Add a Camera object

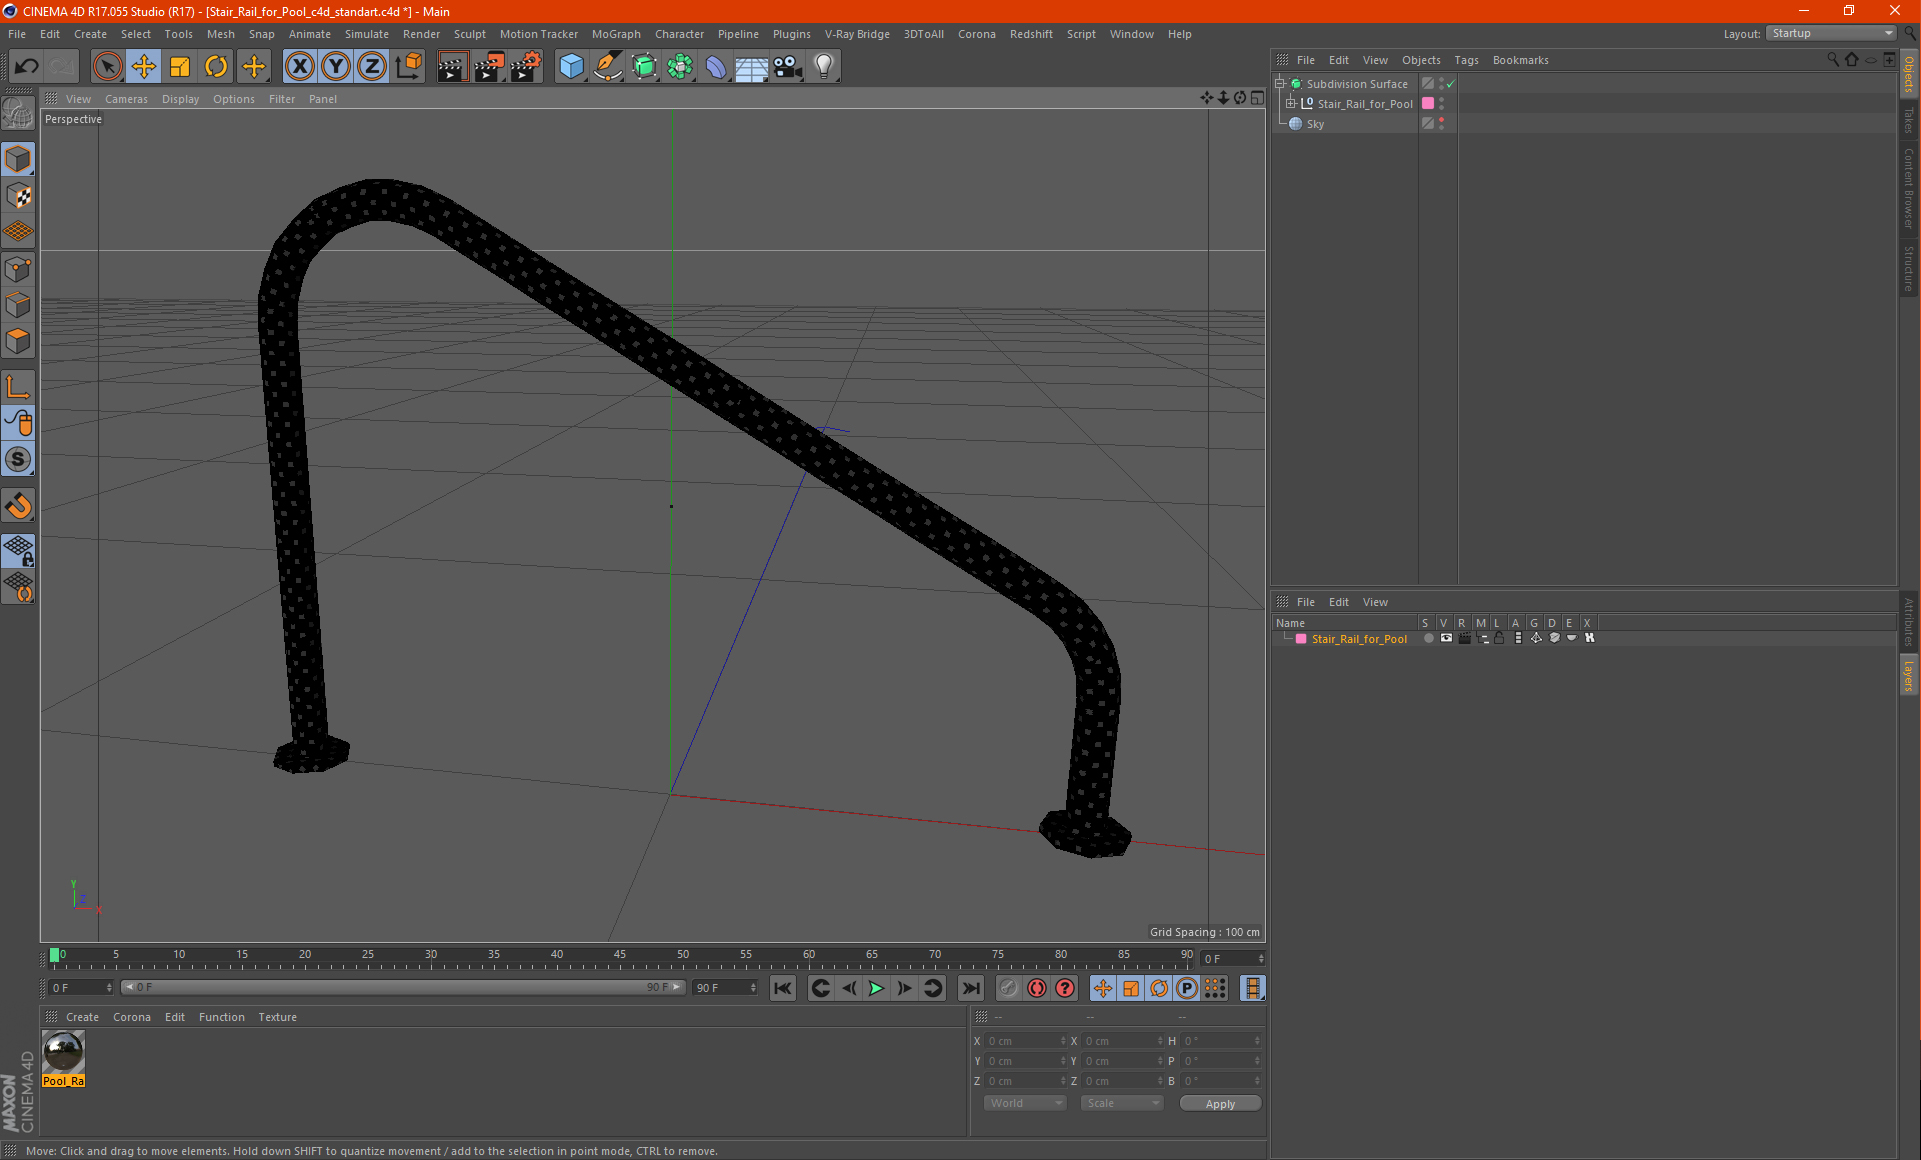pyautogui.click(x=788, y=66)
